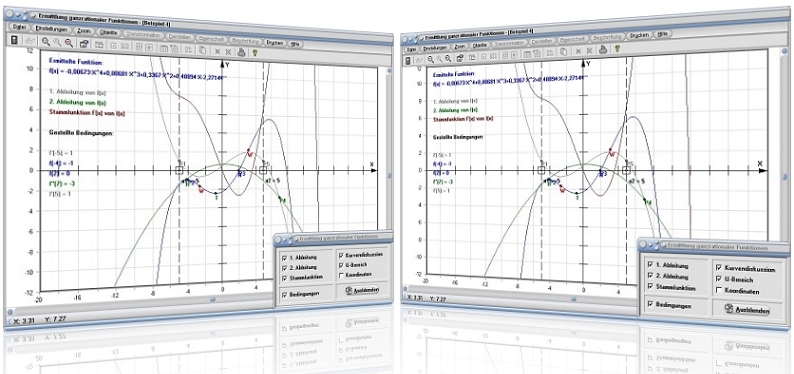Click calculator icon in right window toolbar
This screenshot has width=794, height=374.
409,61
